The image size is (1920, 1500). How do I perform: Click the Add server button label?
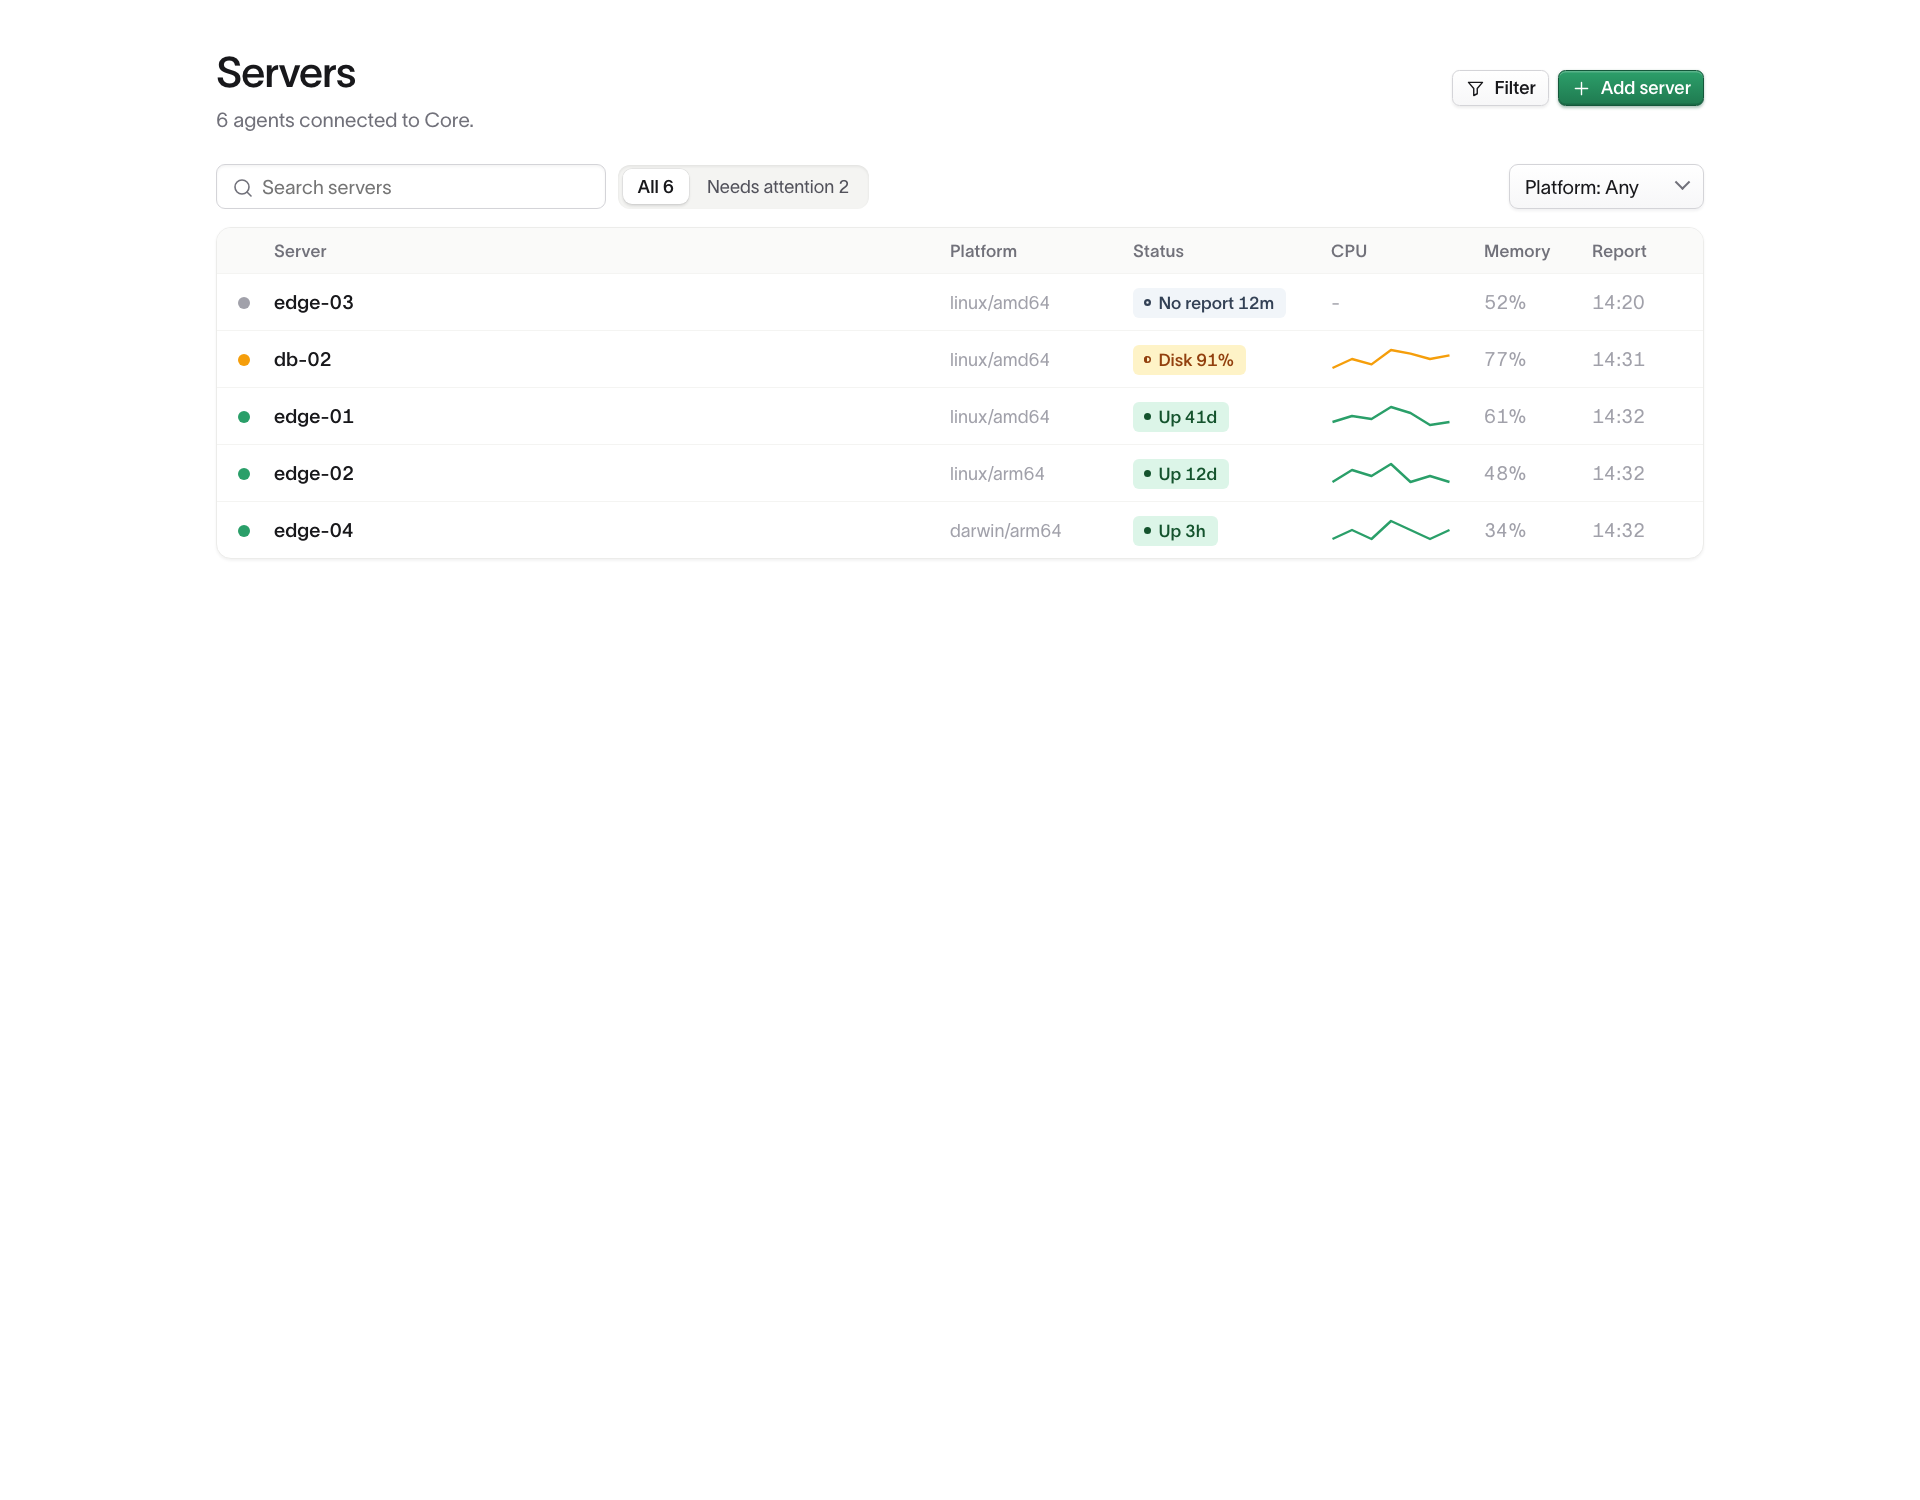point(1645,88)
